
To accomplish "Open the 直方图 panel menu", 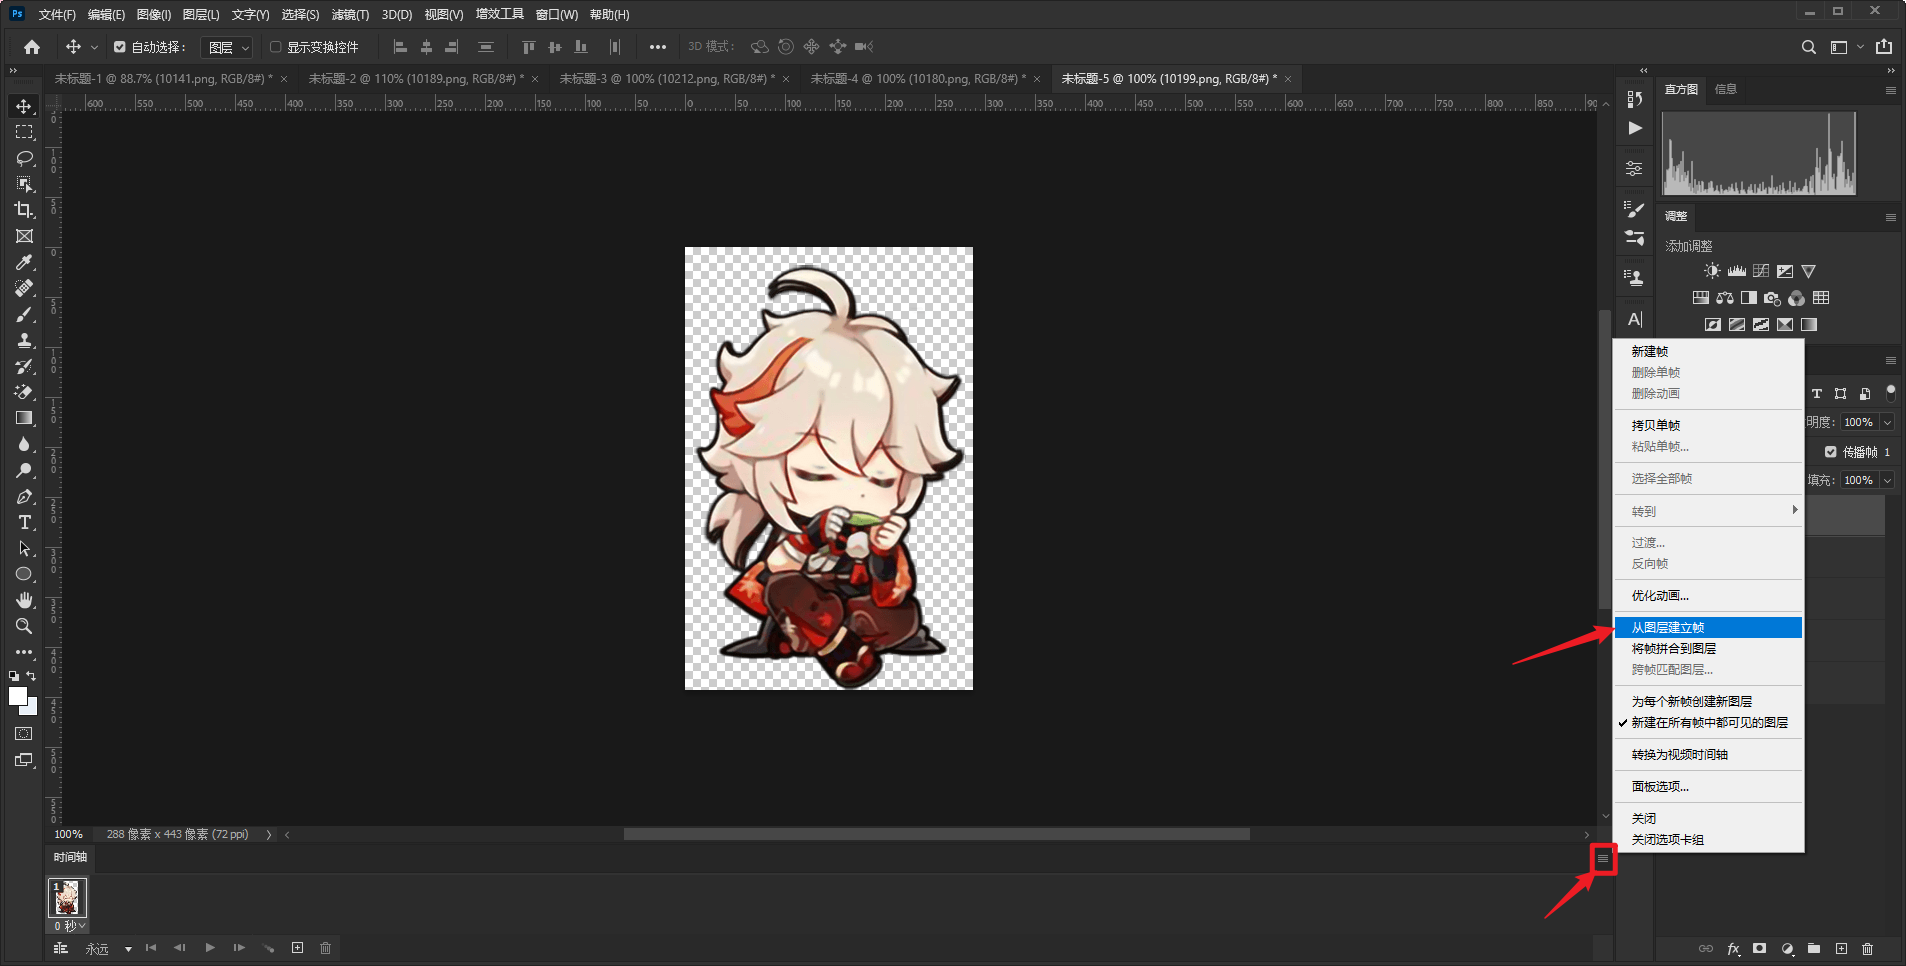I will [x=1890, y=90].
